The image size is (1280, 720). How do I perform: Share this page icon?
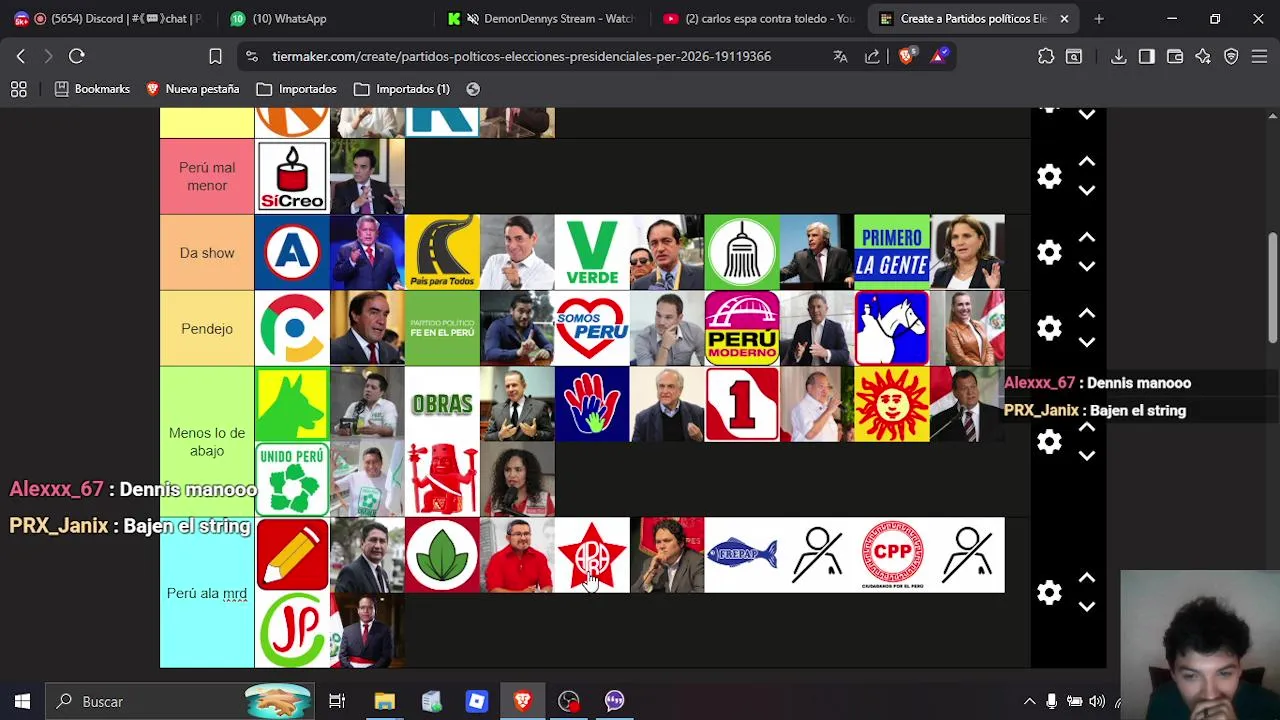873,56
